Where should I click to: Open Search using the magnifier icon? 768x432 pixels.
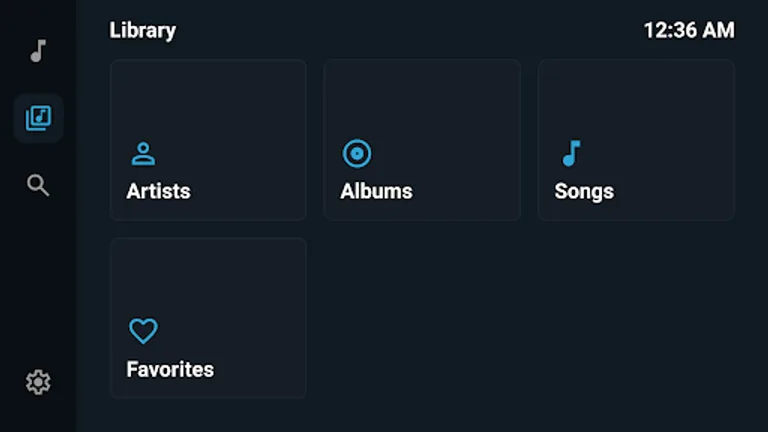(x=38, y=185)
